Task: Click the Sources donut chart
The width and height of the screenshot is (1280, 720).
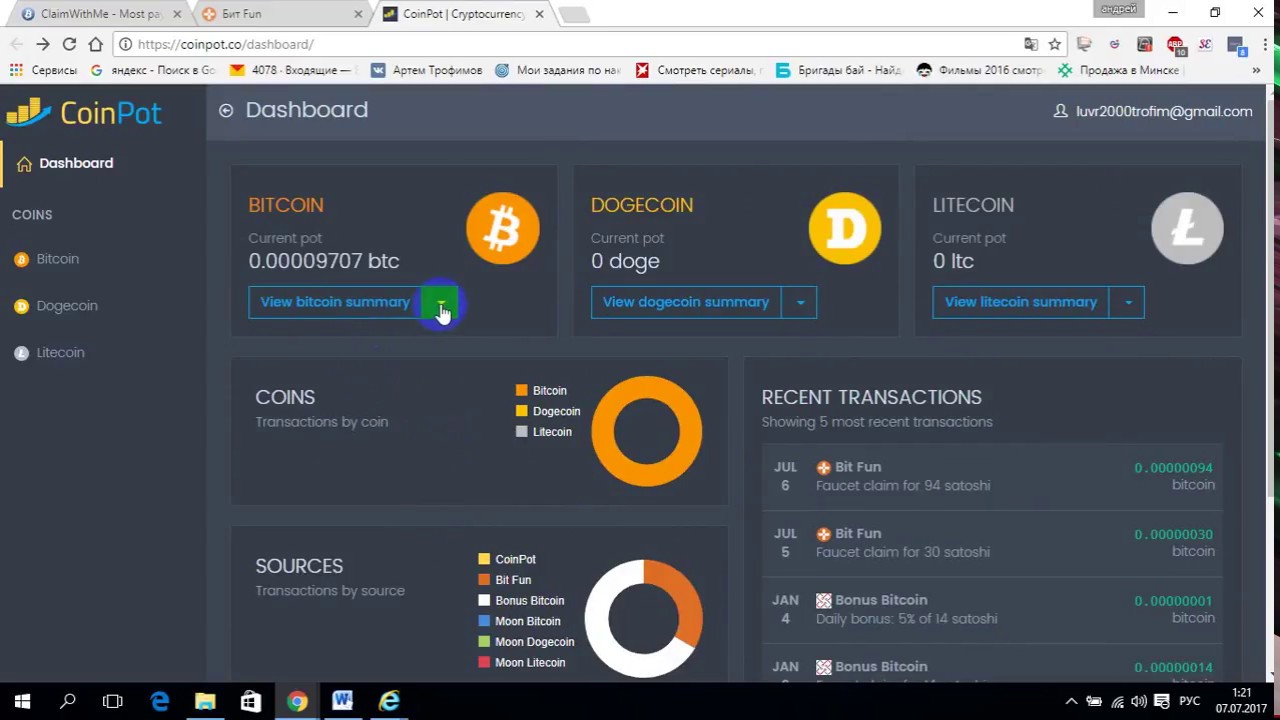Action: [644, 618]
